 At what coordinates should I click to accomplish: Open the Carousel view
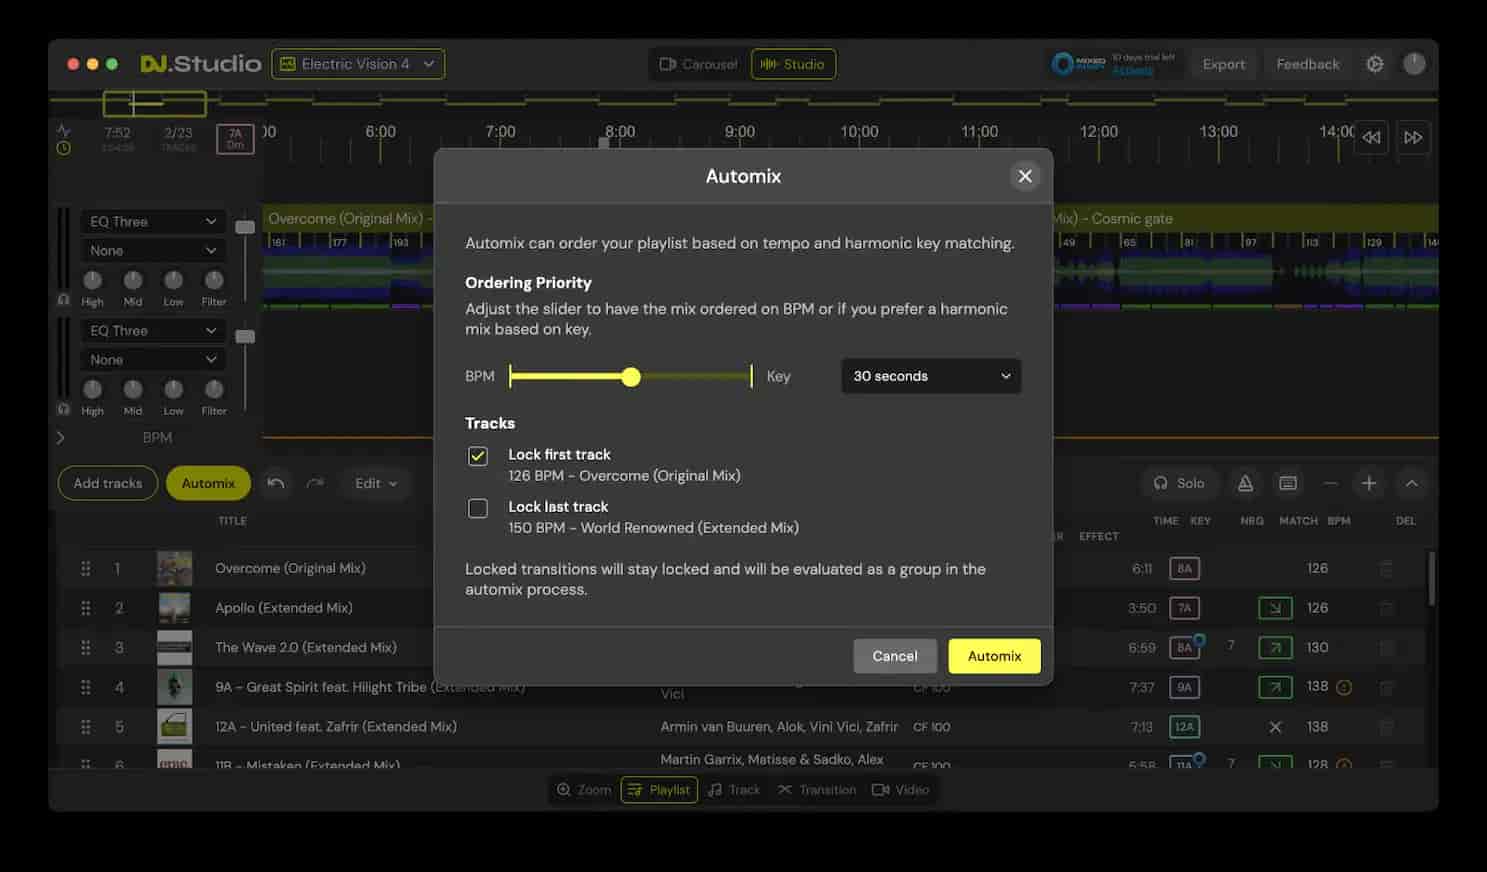[x=698, y=63]
